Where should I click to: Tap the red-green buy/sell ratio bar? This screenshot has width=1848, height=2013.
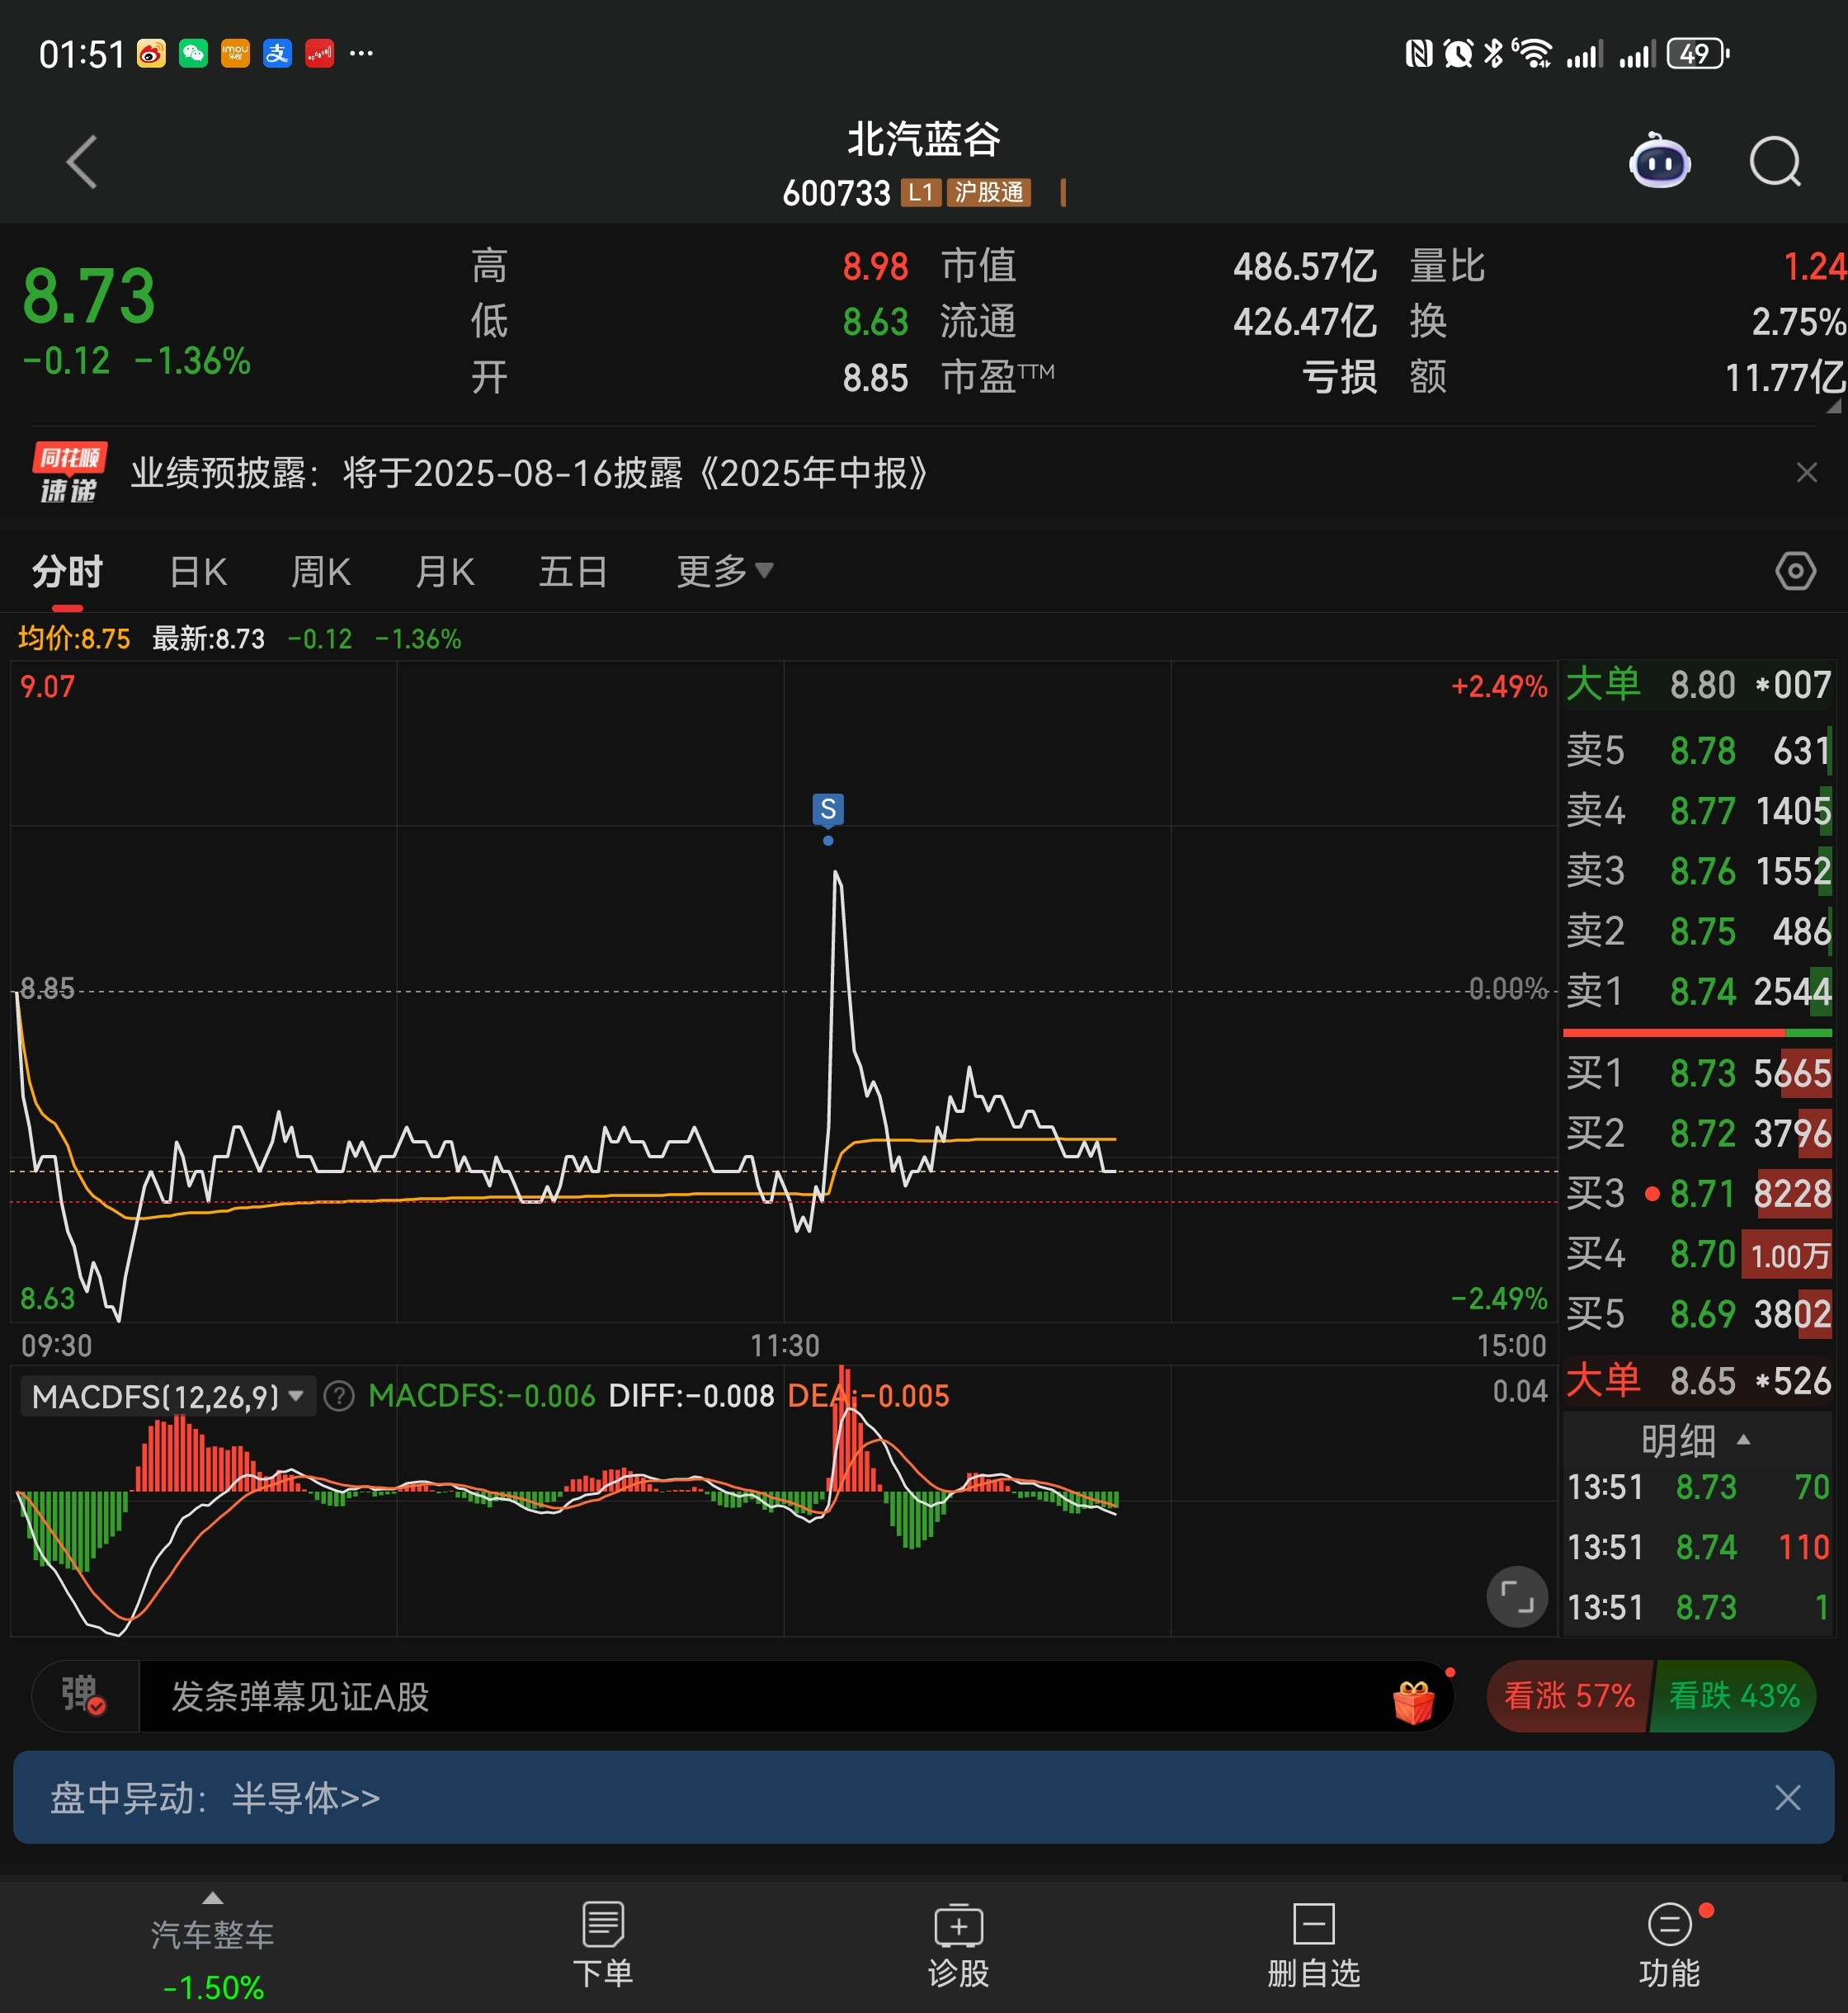click(1697, 1031)
